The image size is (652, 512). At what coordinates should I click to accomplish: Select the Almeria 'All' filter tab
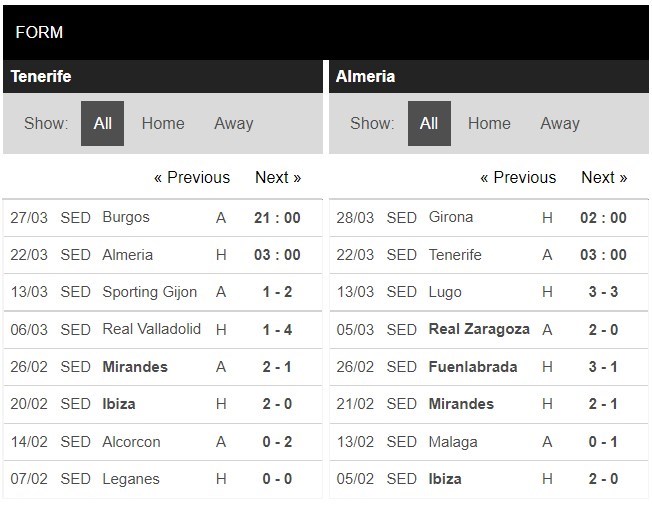(x=429, y=124)
